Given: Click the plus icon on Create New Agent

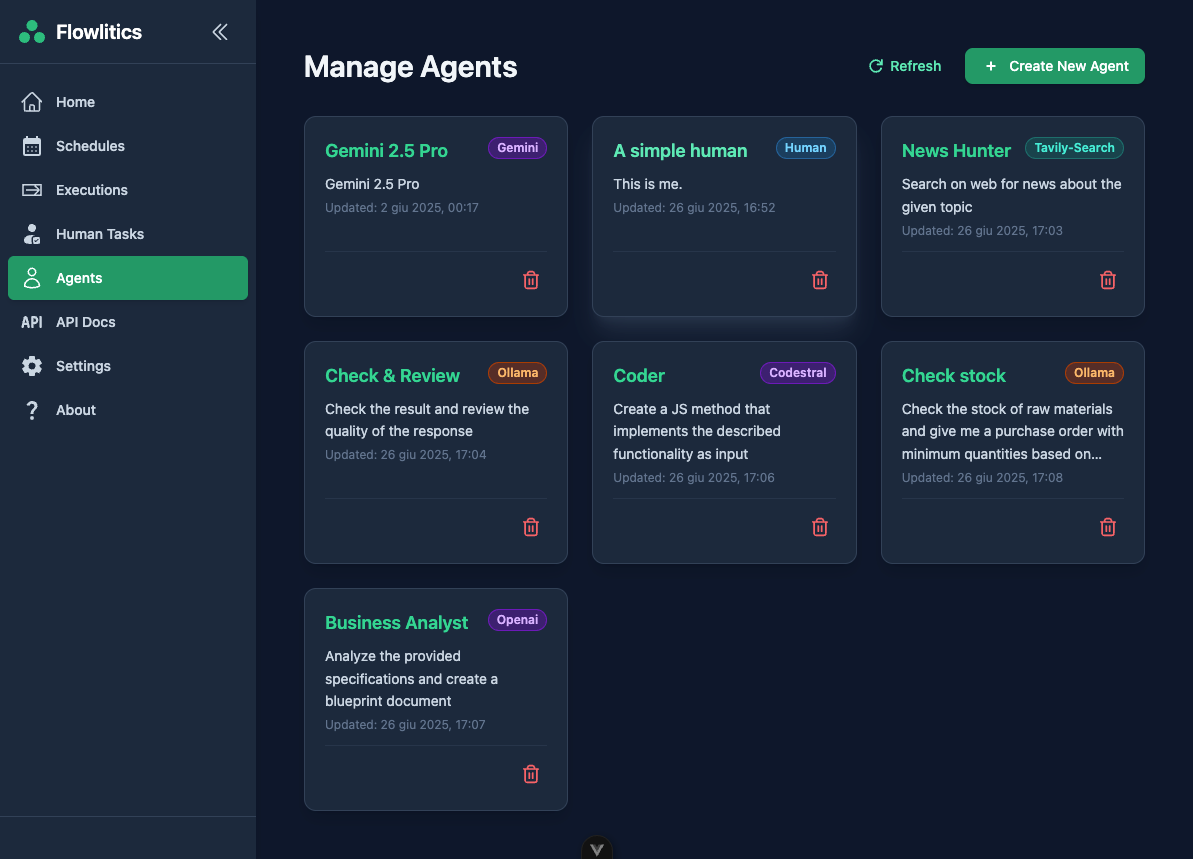Looking at the screenshot, I should 991,66.
